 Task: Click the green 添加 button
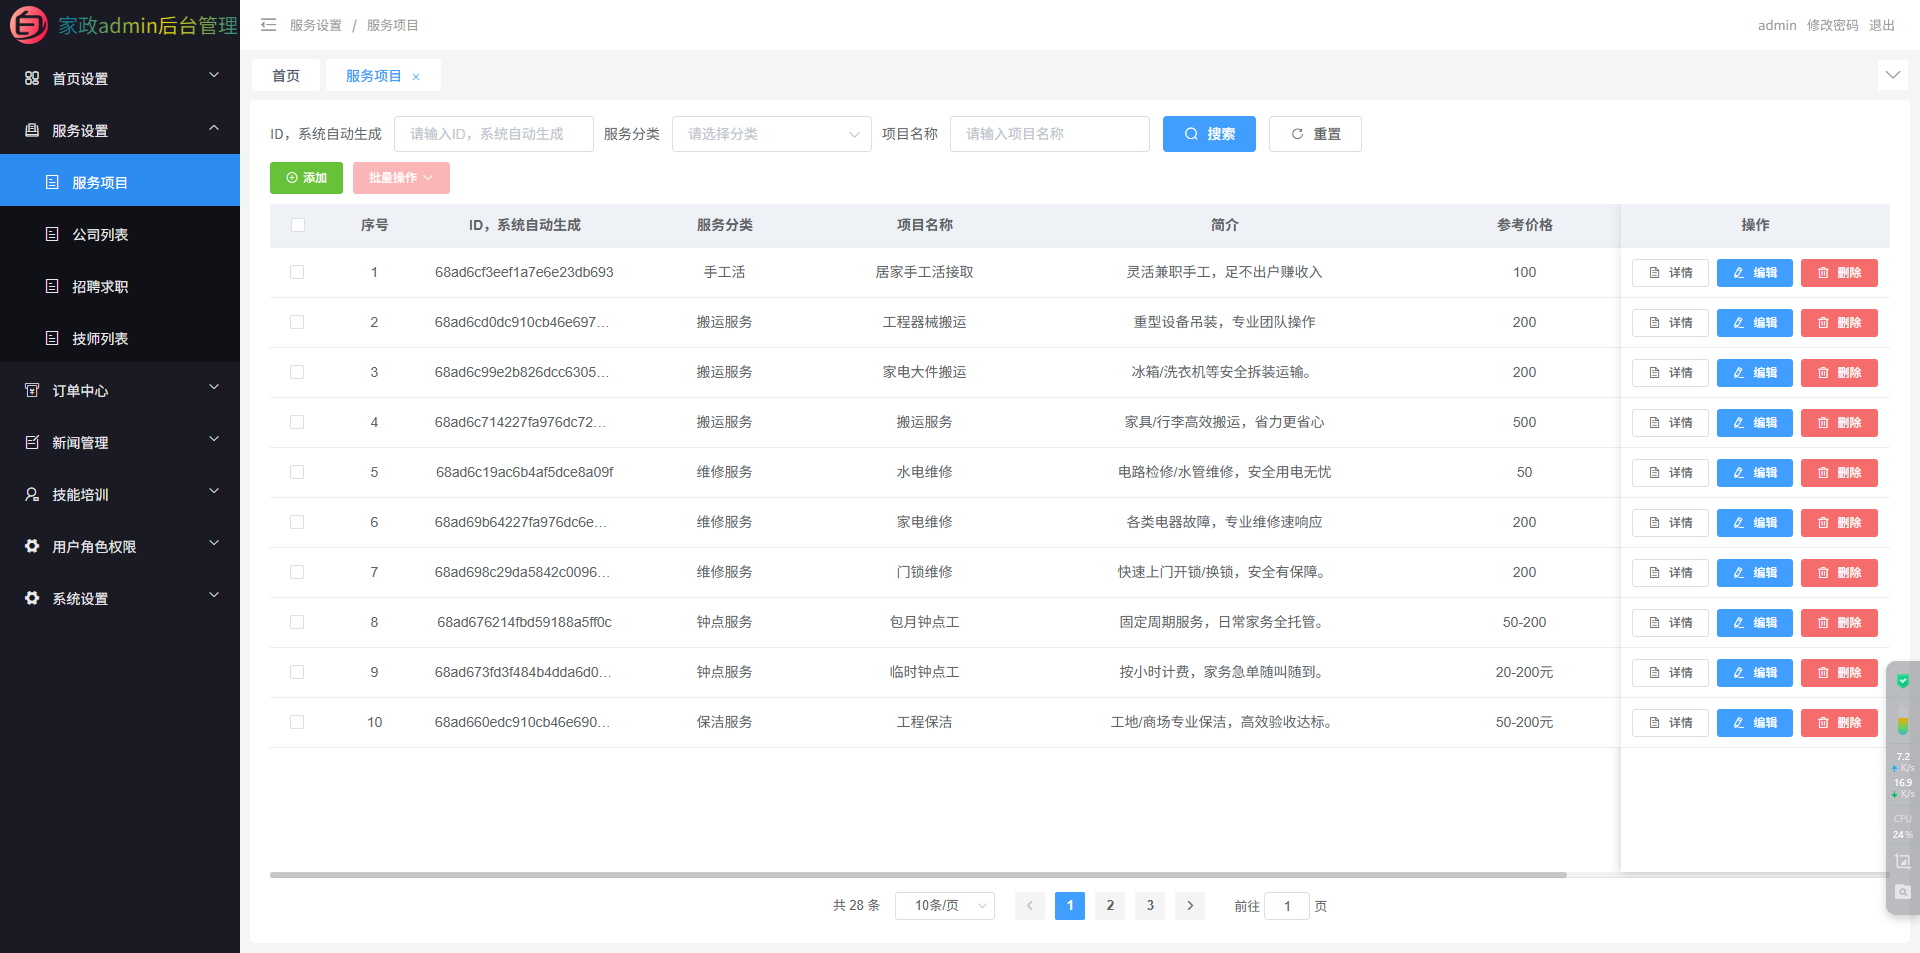[306, 178]
